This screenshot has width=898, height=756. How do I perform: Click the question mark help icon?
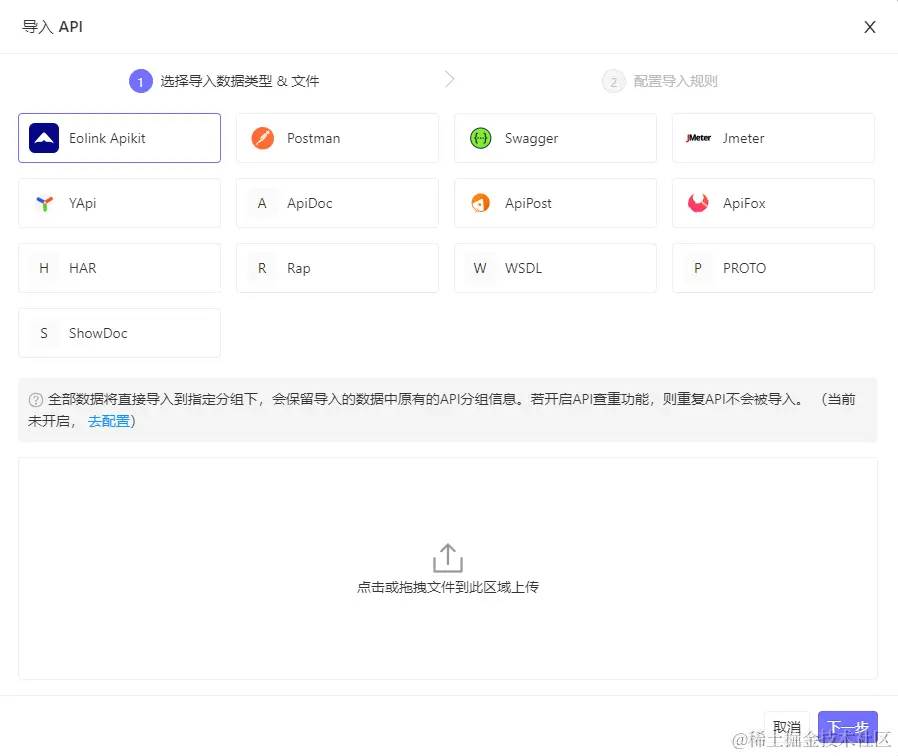(36, 400)
